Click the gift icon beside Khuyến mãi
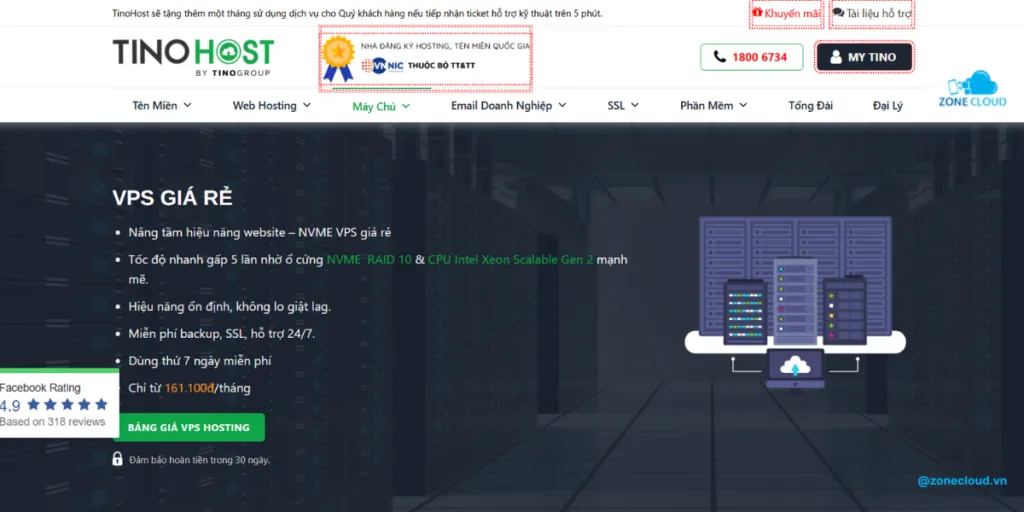The image size is (1024, 512). 758,12
